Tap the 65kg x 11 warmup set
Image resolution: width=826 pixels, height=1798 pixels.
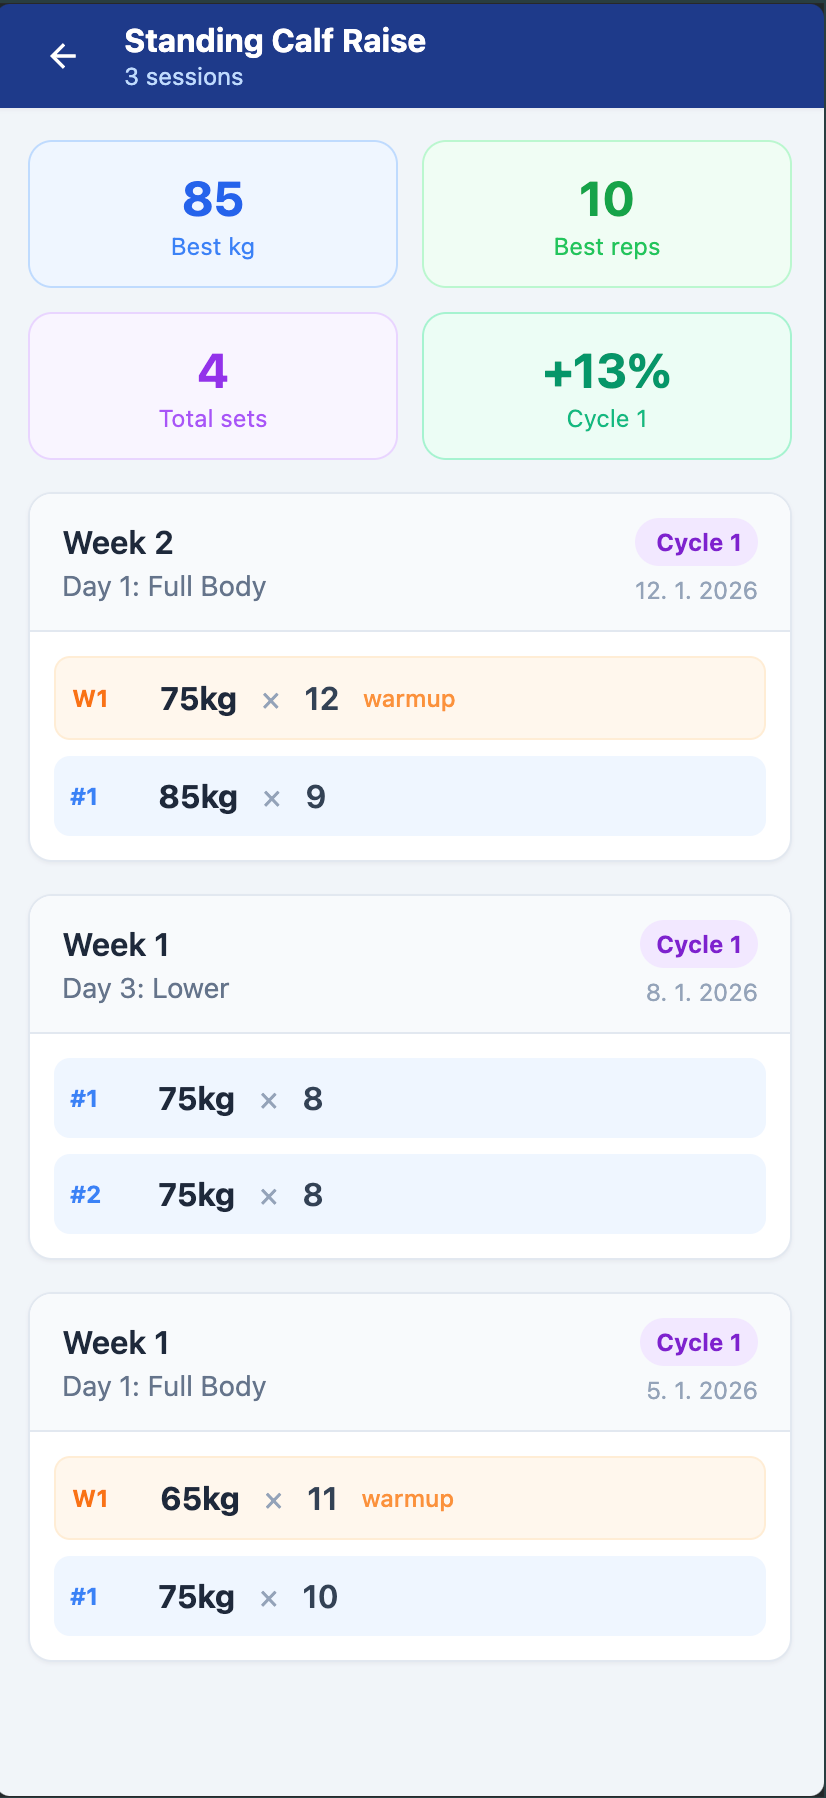[x=410, y=1498]
